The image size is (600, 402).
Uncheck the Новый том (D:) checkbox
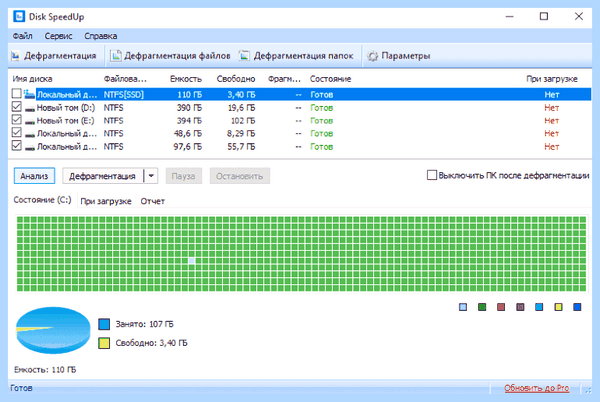point(16,106)
